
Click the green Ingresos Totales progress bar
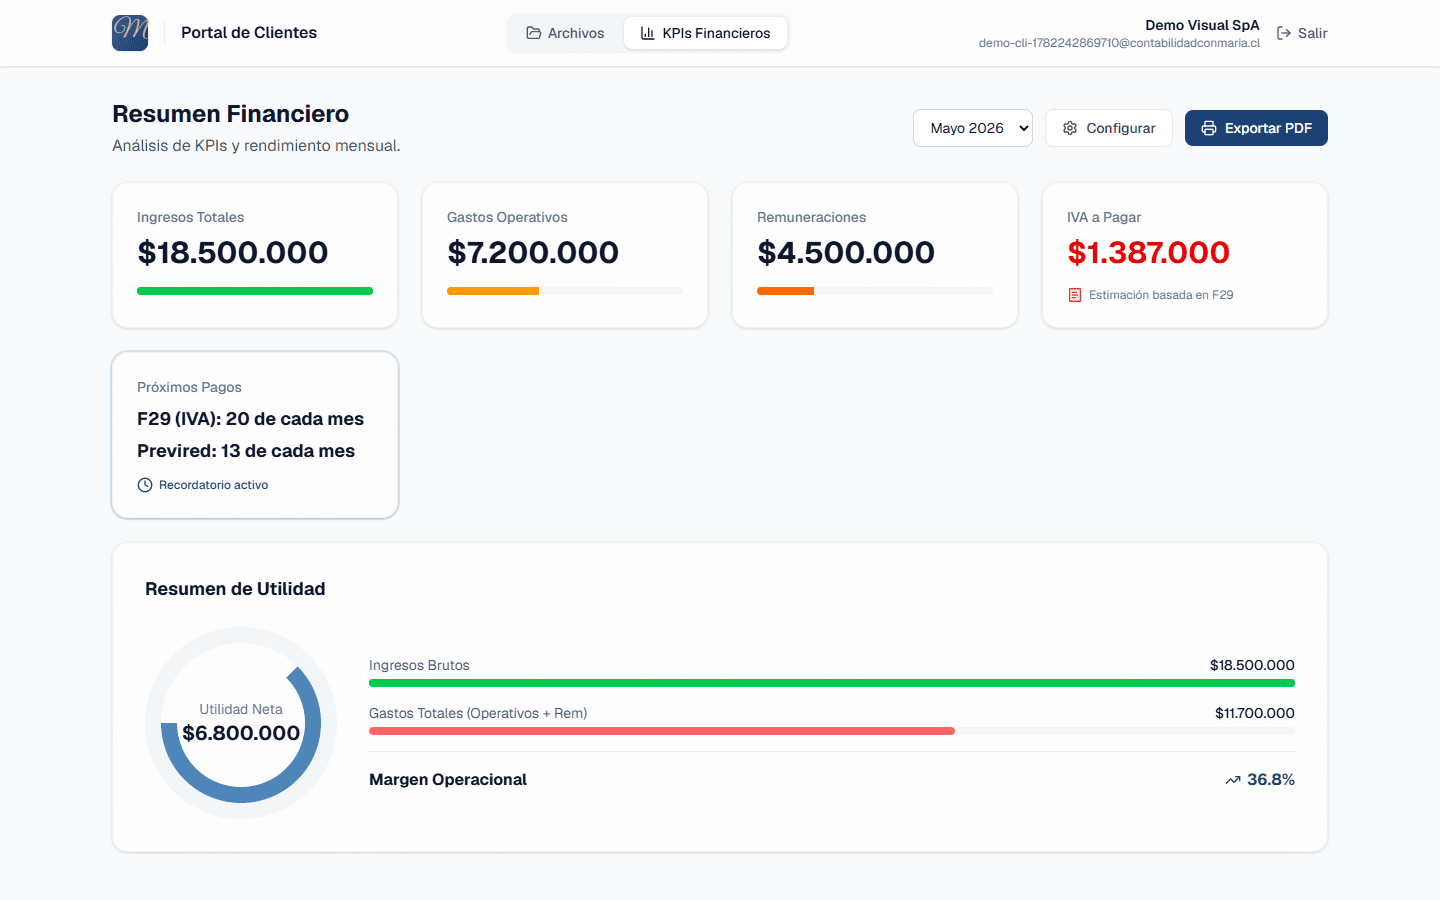tap(255, 291)
